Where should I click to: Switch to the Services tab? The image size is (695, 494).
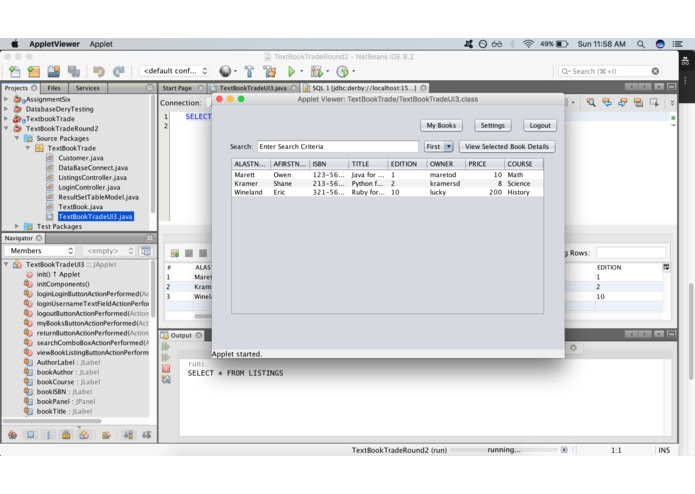pos(87,88)
